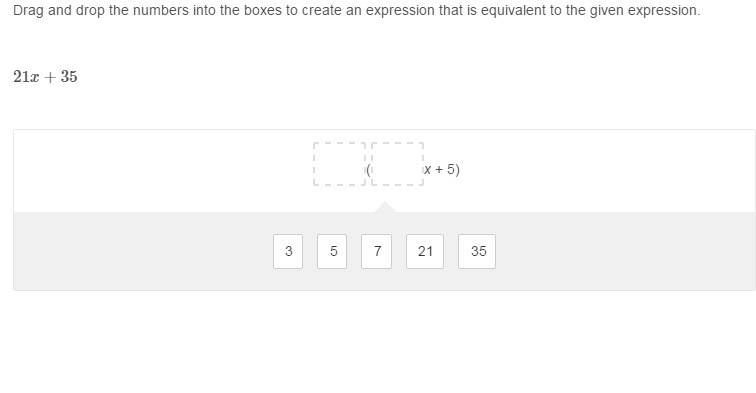Pick the number tile 5 in the tray

click(332, 251)
